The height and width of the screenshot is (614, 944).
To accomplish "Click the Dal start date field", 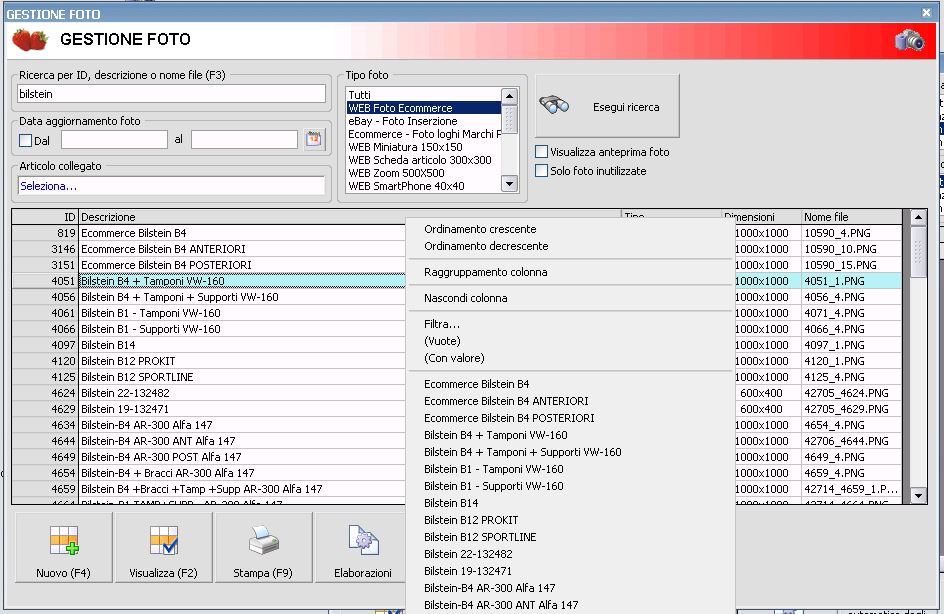I will (114, 140).
